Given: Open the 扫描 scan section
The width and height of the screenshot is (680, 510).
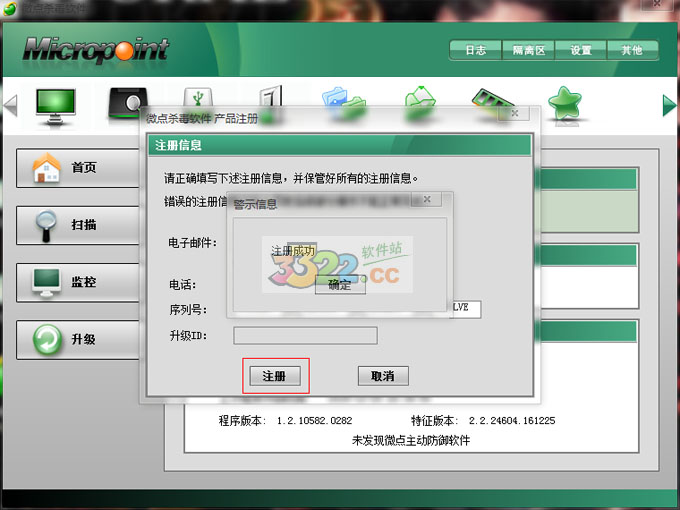Looking at the screenshot, I should [78, 226].
